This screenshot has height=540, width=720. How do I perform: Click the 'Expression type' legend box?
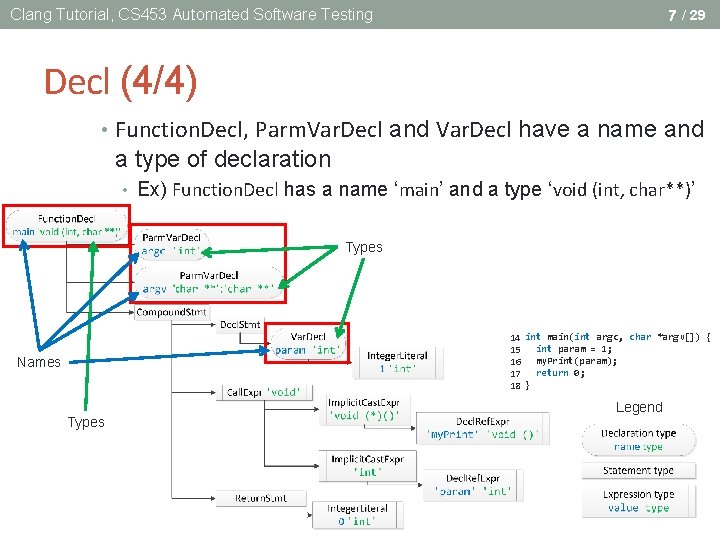coord(639,501)
